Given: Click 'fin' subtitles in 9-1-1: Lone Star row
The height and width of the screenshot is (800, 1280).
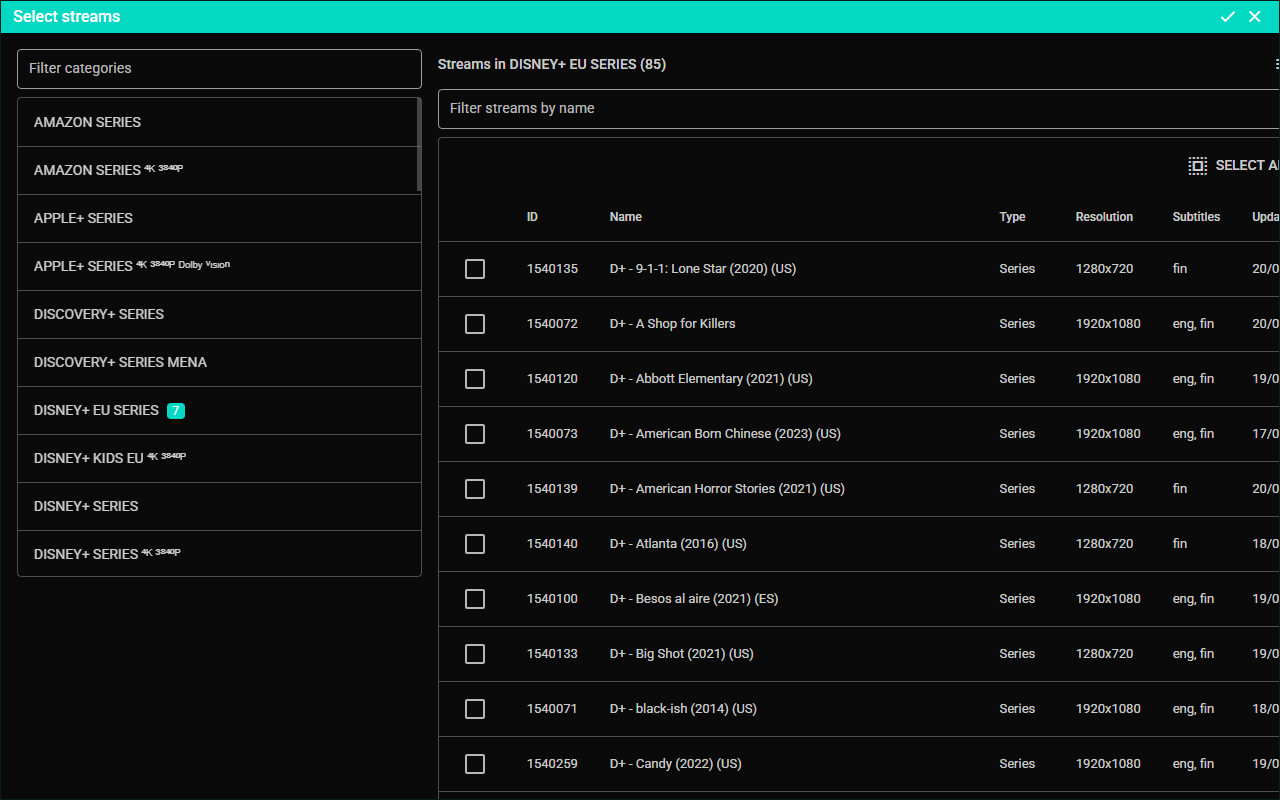Looking at the screenshot, I should tap(1180, 269).
